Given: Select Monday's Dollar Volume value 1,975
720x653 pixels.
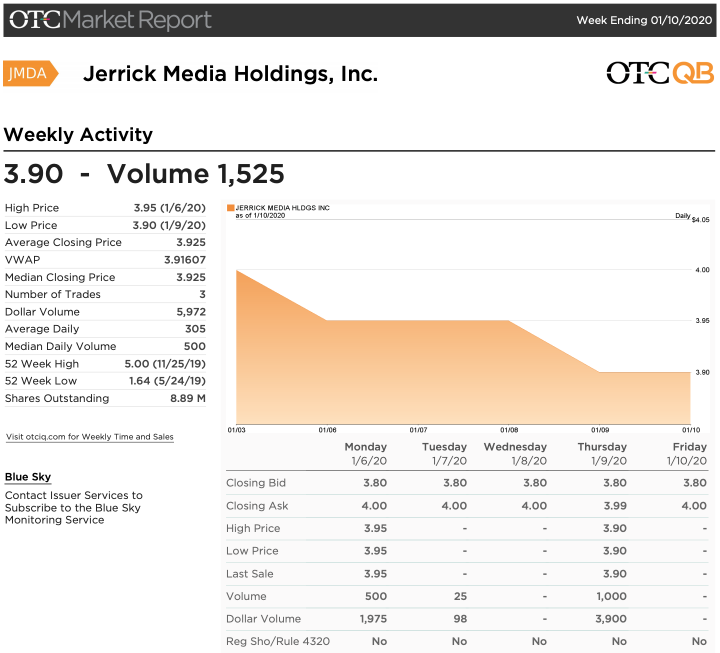Looking at the screenshot, I should 373,619.
